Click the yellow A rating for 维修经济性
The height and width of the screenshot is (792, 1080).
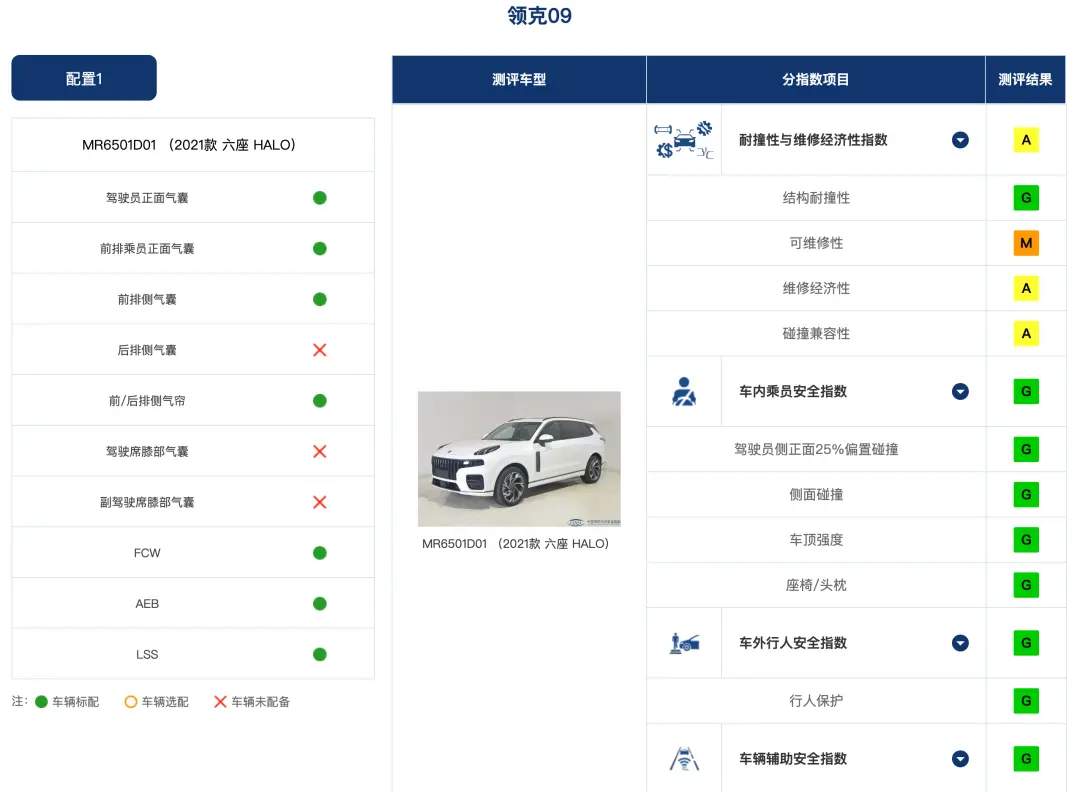[x=1026, y=288]
